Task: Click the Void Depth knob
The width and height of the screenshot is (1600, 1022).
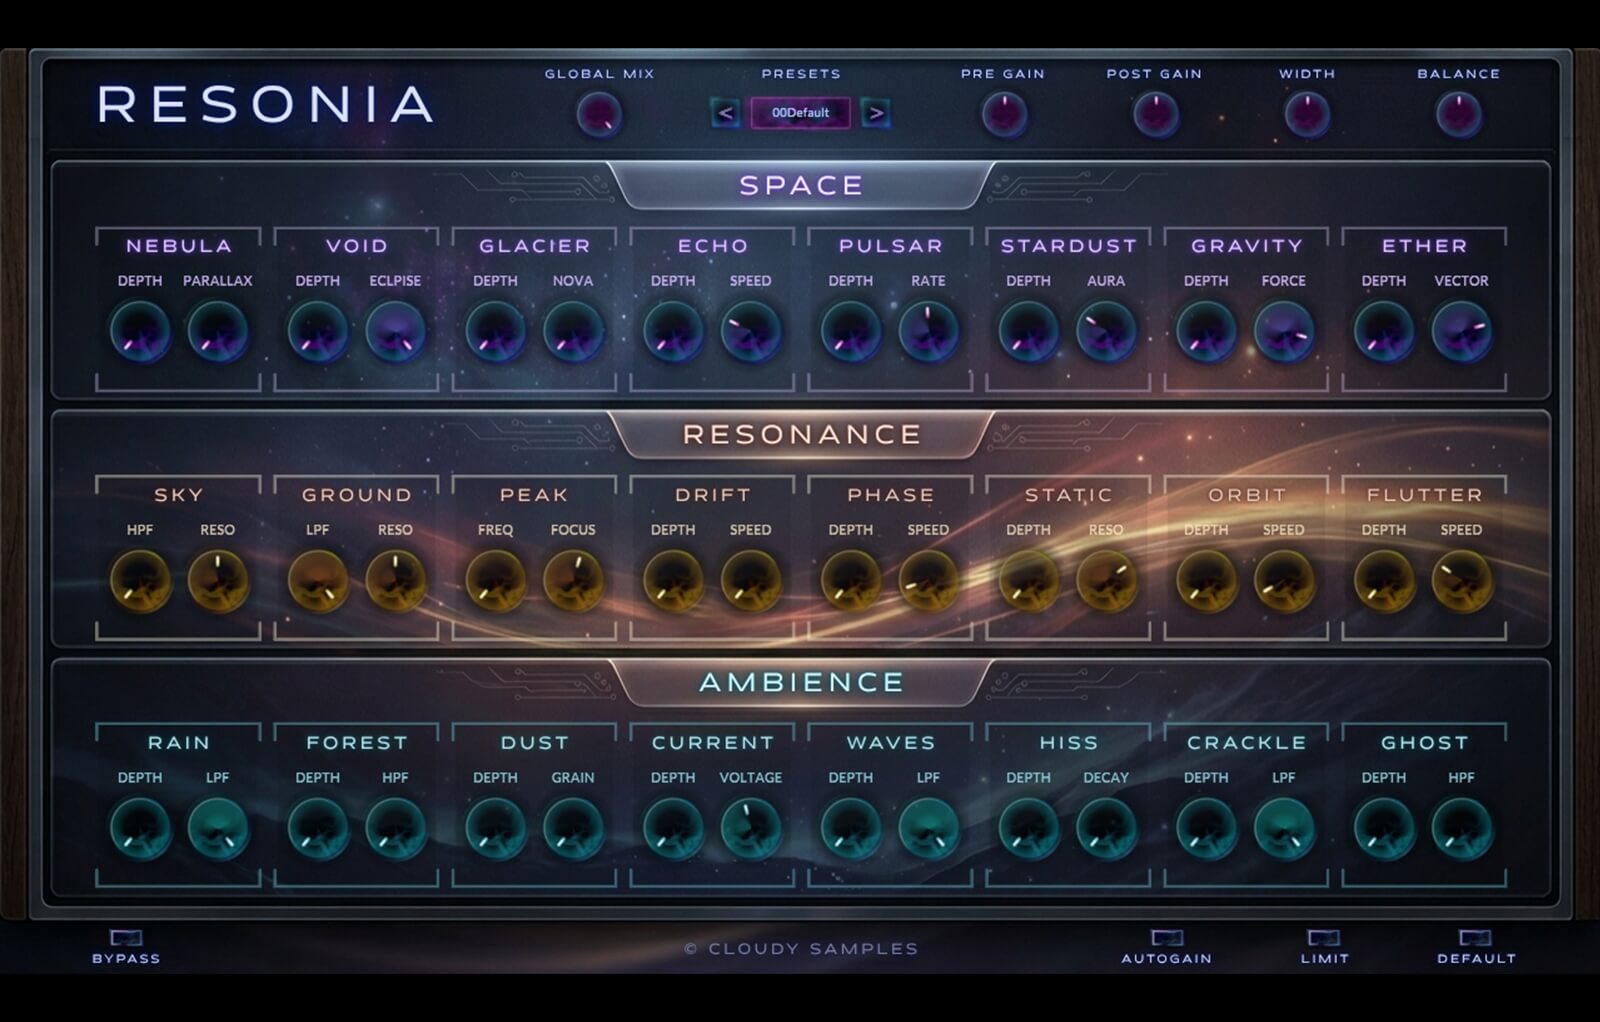Action: tap(318, 332)
